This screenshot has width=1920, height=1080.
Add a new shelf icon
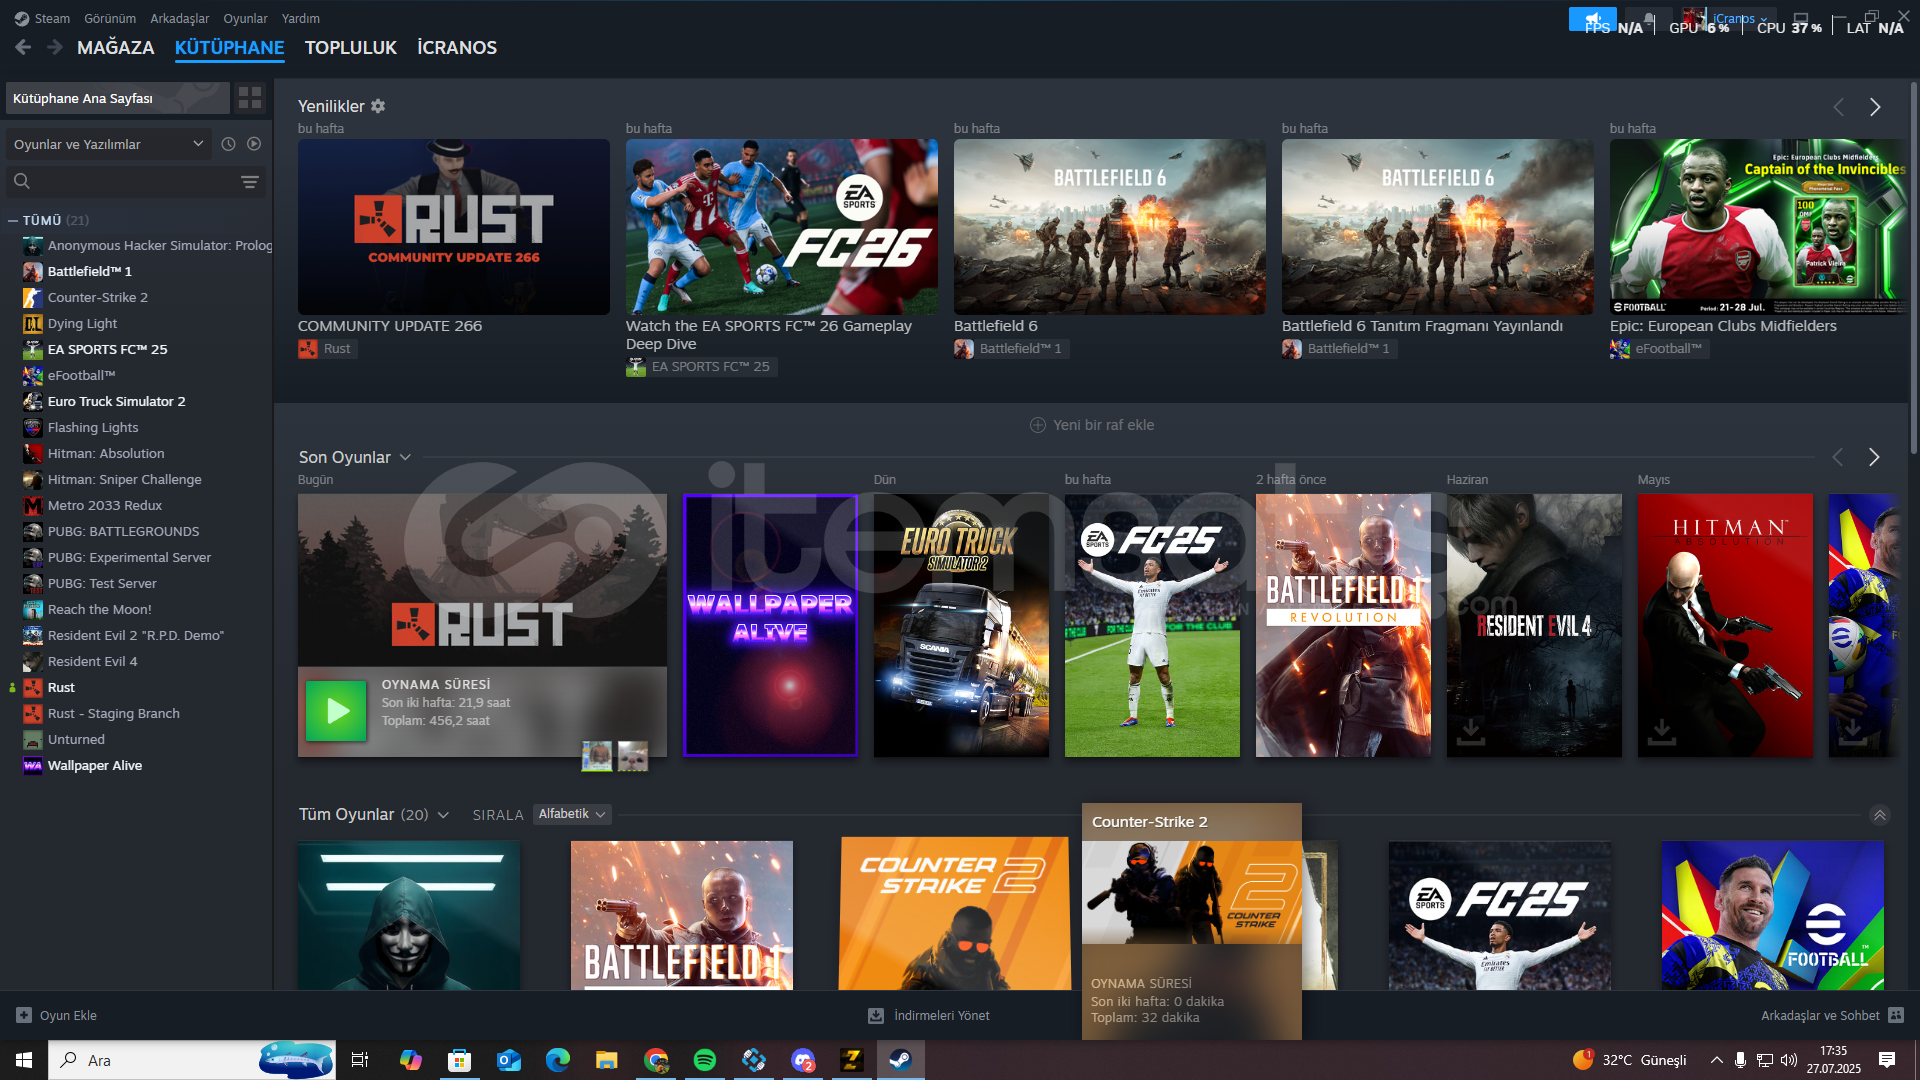pos(1038,425)
